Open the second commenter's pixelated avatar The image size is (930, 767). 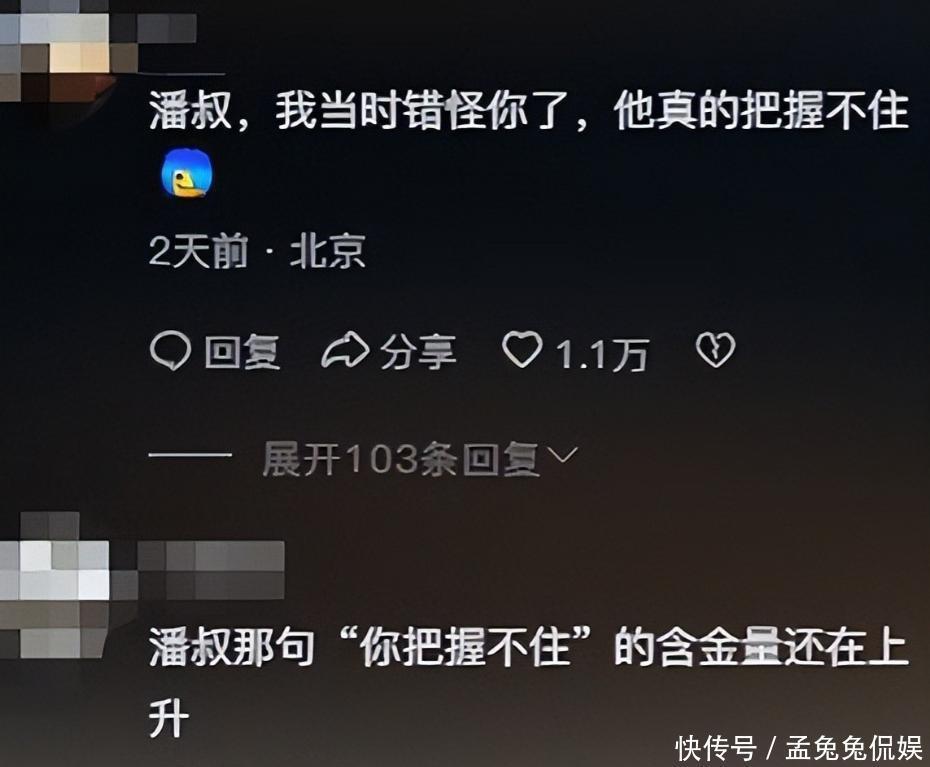tap(55, 585)
